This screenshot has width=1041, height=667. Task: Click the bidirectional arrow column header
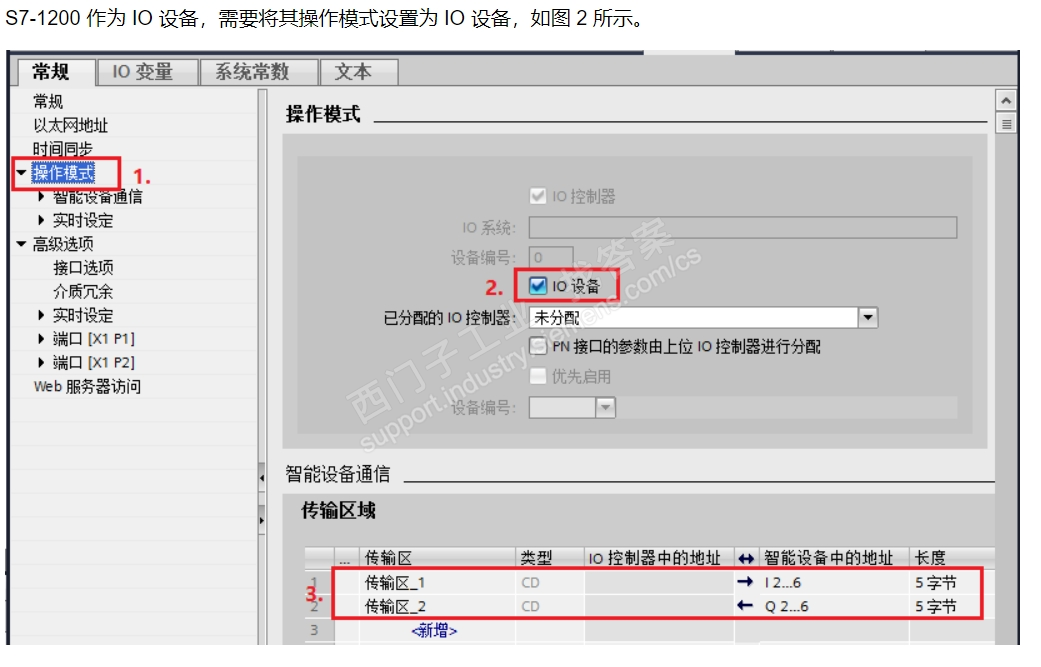pyautogui.click(x=746, y=559)
